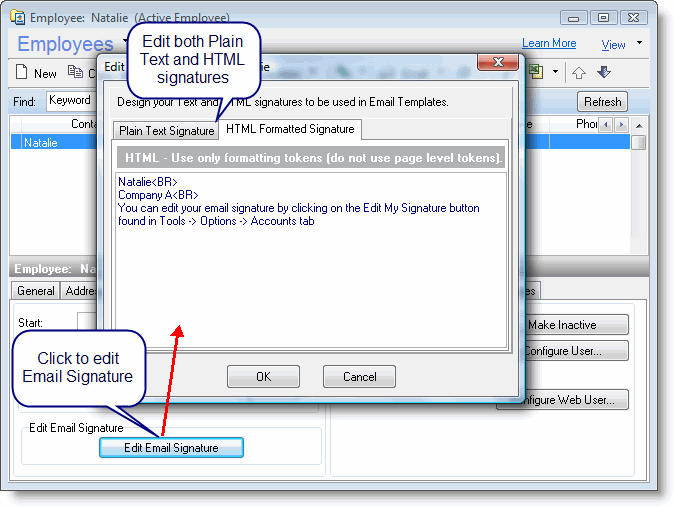This screenshot has height=507, width=674.
Task: Follow the Learn More link
Action: click(549, 44)
